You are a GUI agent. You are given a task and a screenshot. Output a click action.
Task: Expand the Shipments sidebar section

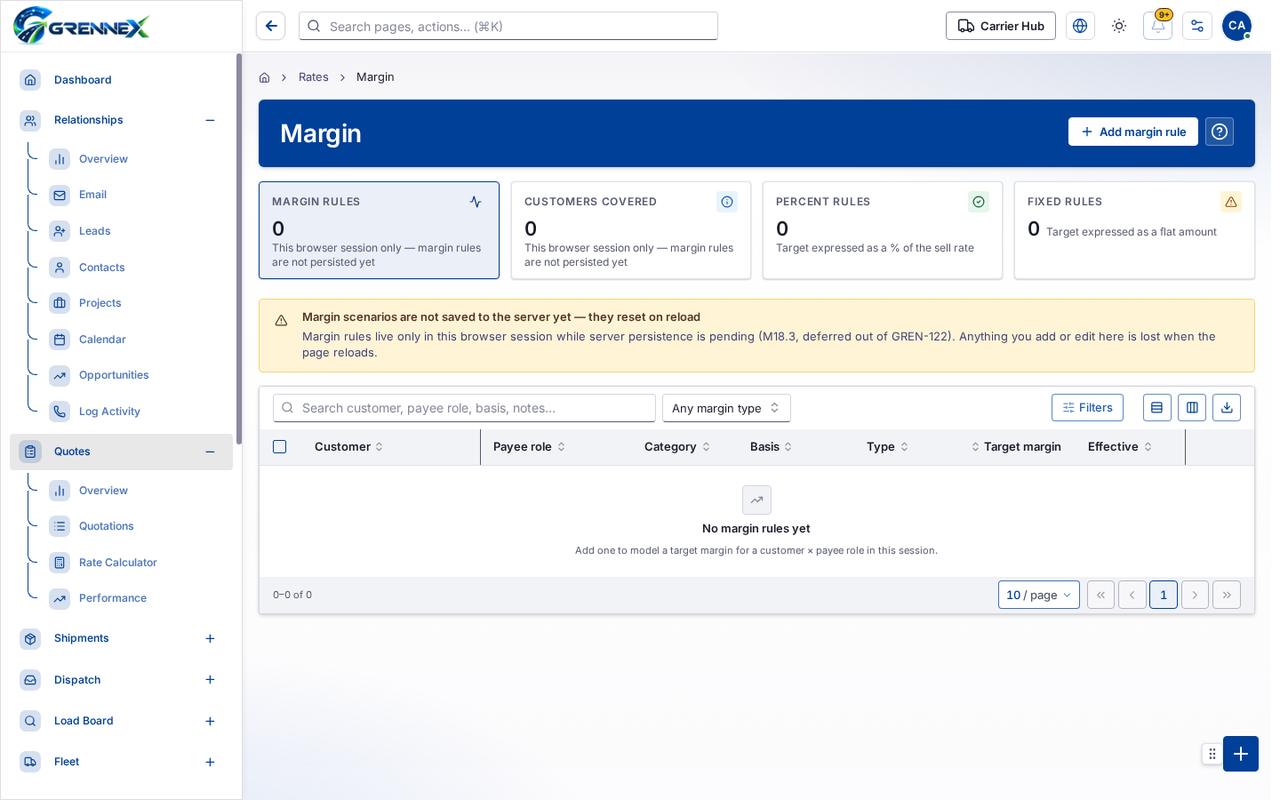pos(210,639)
